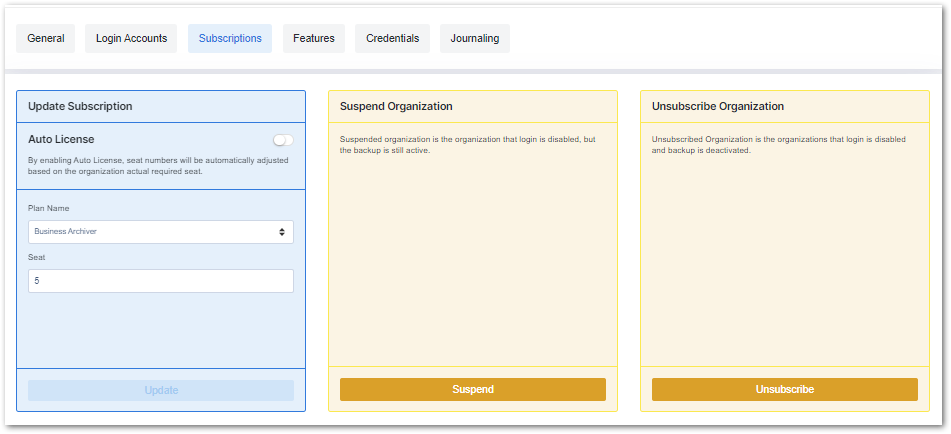
Task: Click the Update Subscription panel header
Action: click(80, 106)
